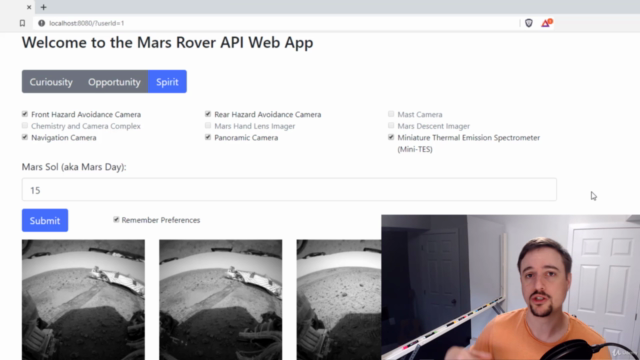The height and width of the screenshot is (360, 640).
Task: Click the Mars Sol input field
Action: [289, 190]
